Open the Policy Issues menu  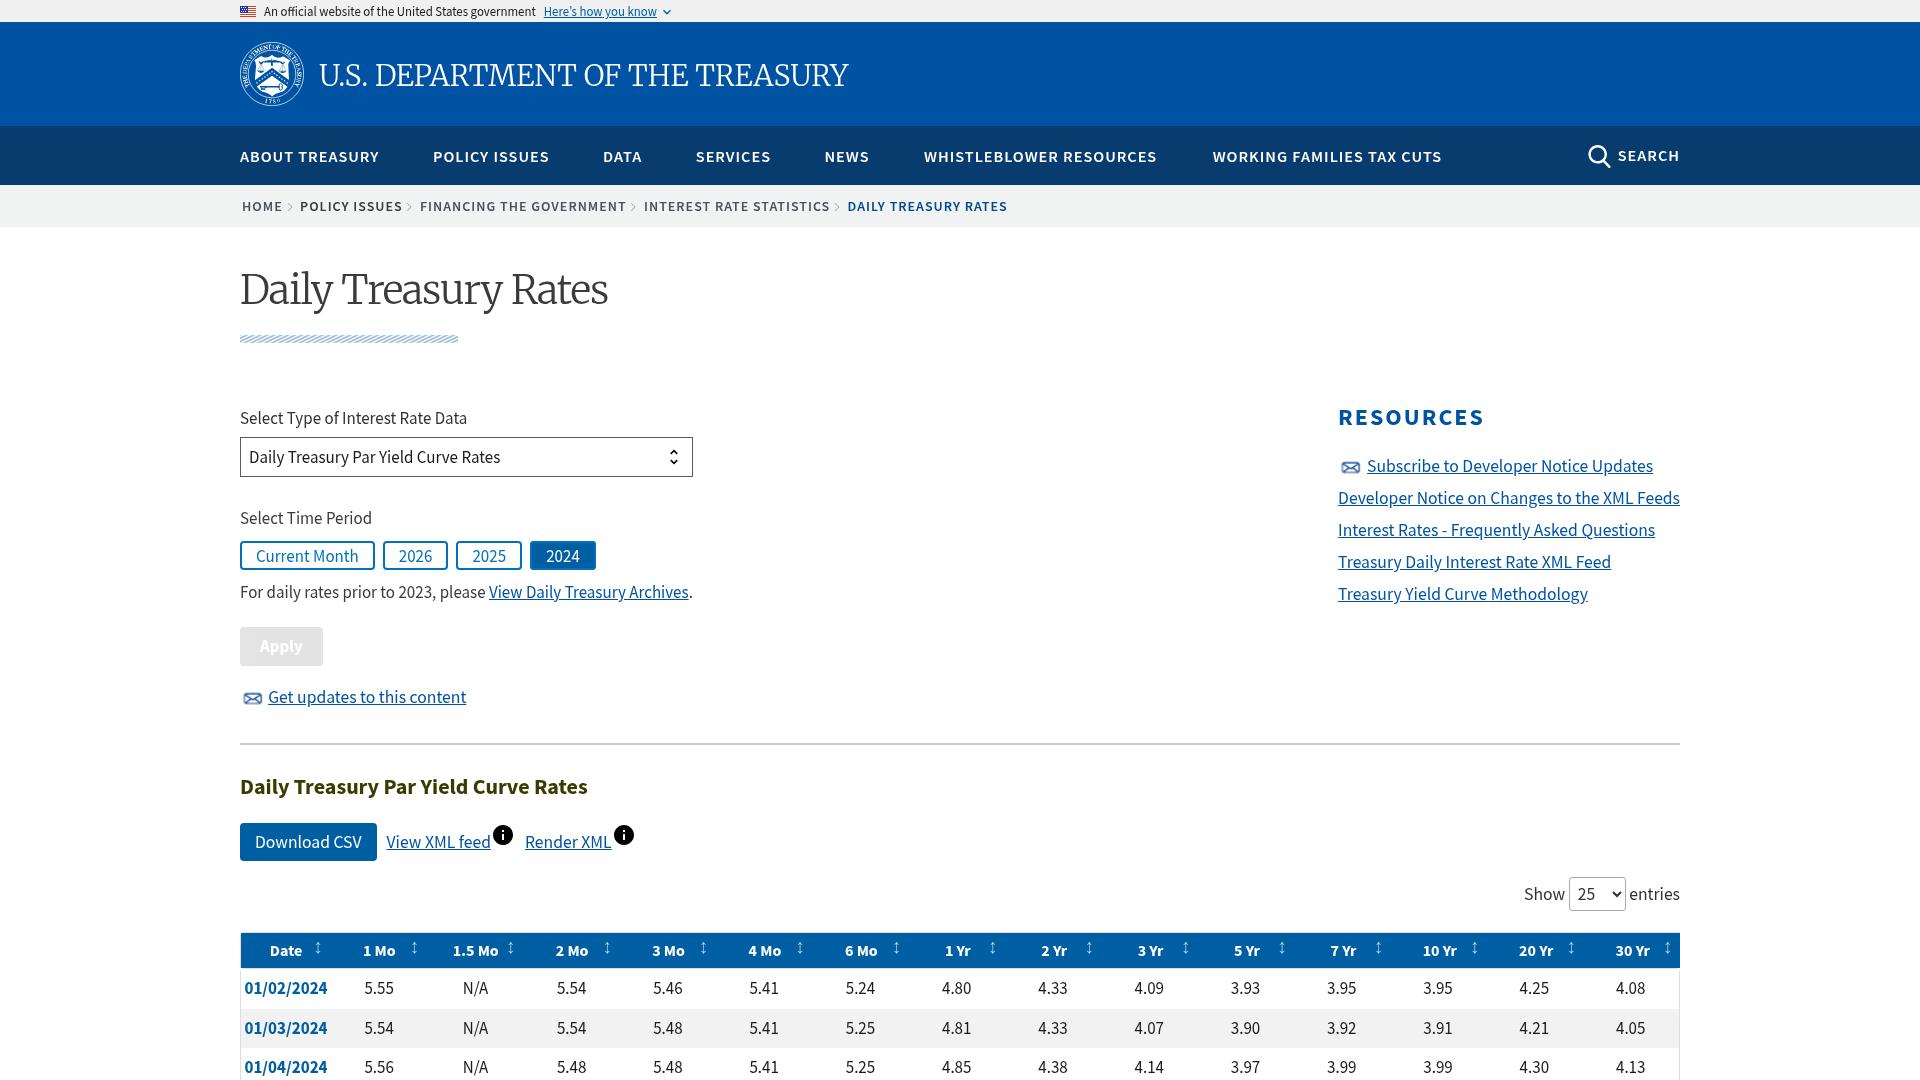[x=491, y=157]
